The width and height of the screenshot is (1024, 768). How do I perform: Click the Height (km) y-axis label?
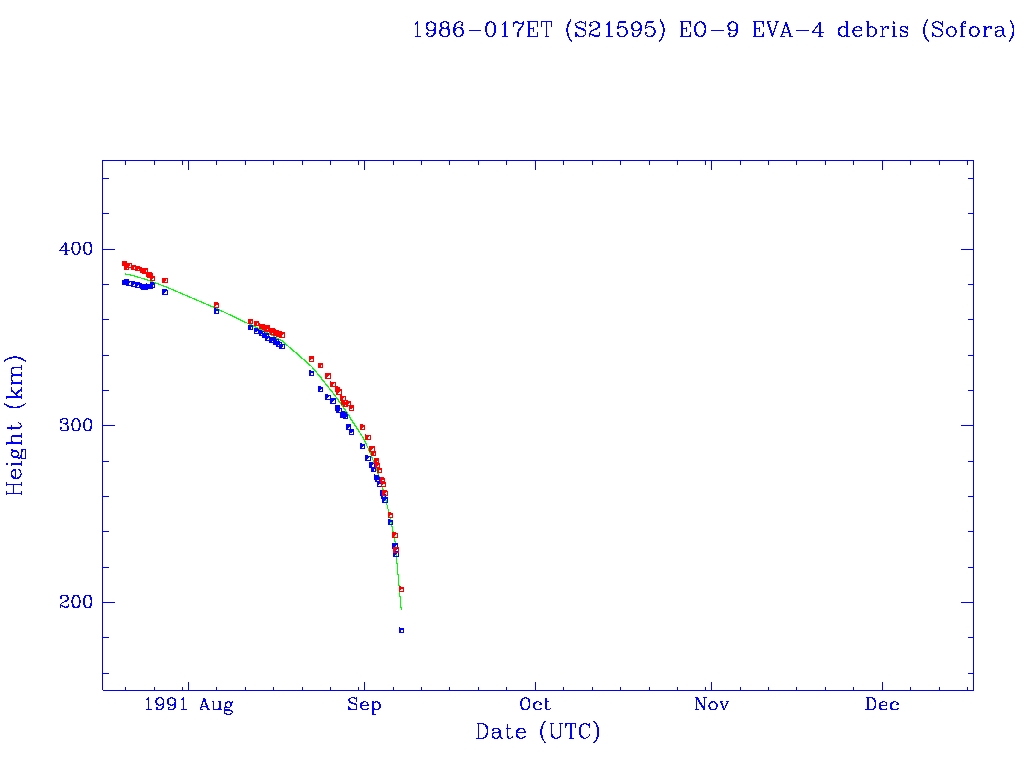pyautogui.click(x=16, y=425)
